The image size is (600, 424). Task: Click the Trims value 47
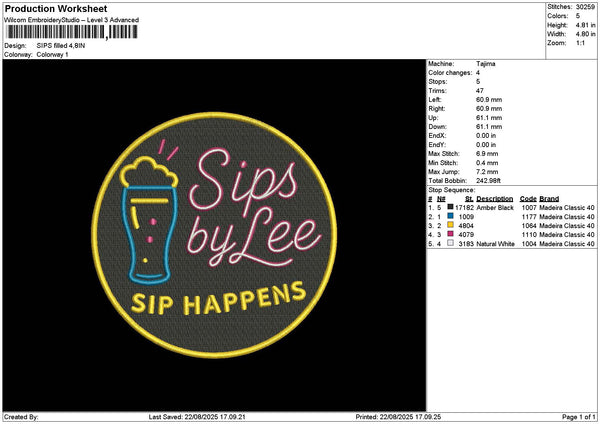coord(480,91)
